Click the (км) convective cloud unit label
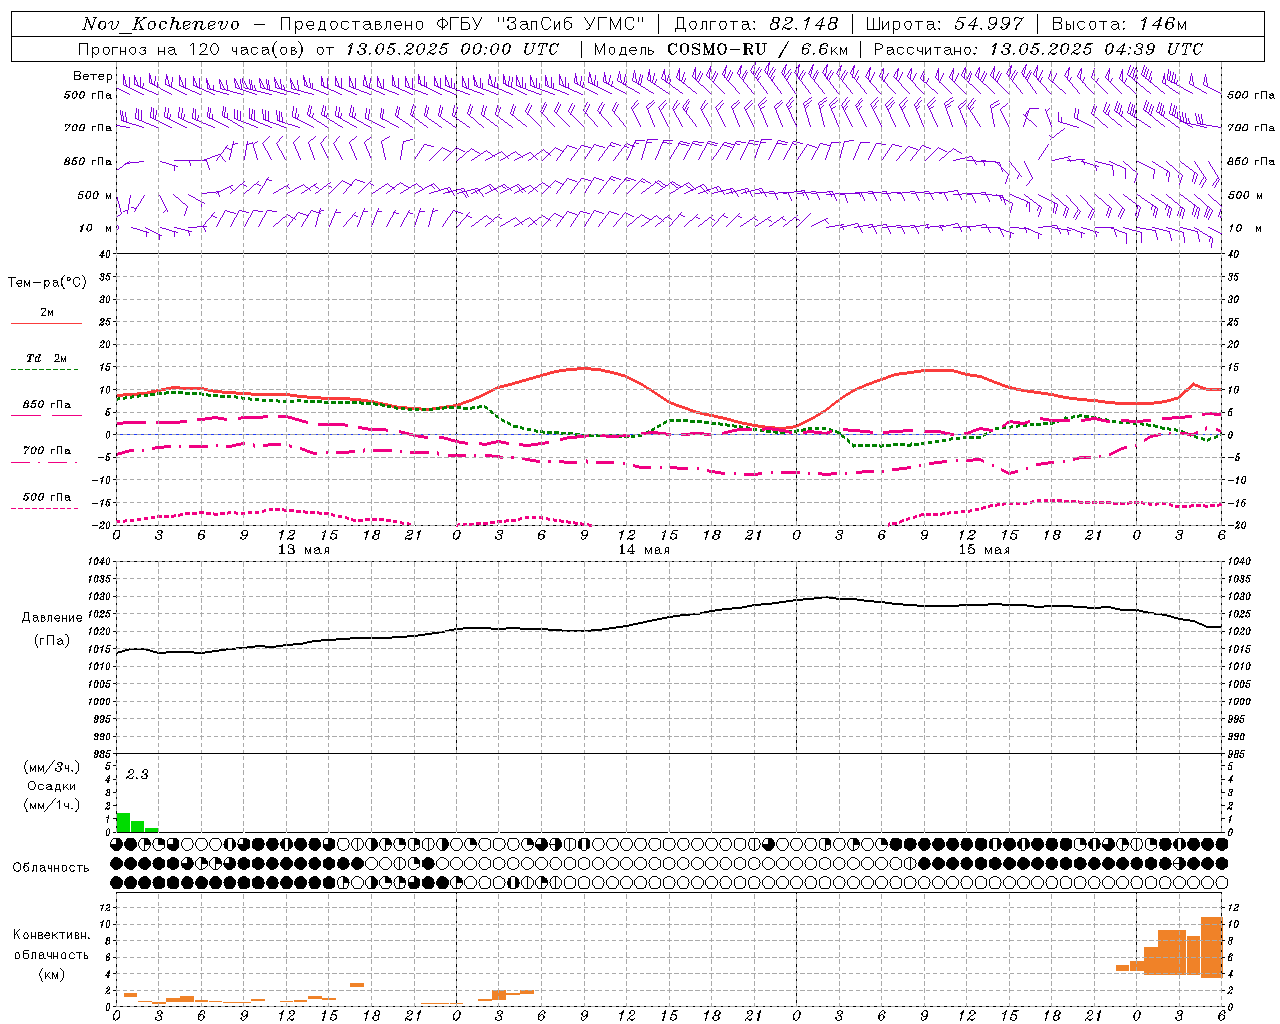 52,974
